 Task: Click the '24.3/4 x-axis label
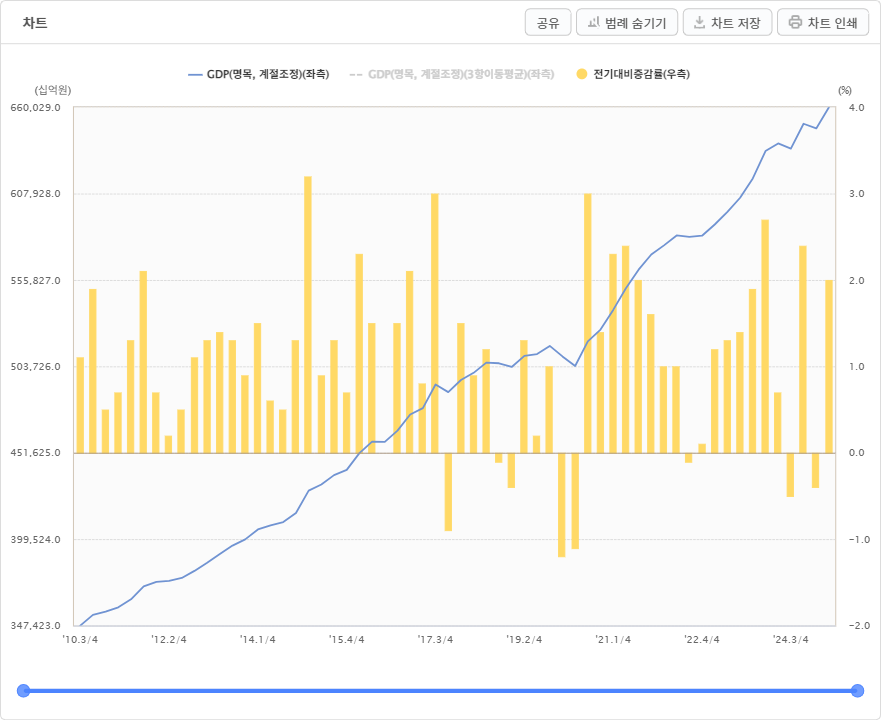pos(791,640)
